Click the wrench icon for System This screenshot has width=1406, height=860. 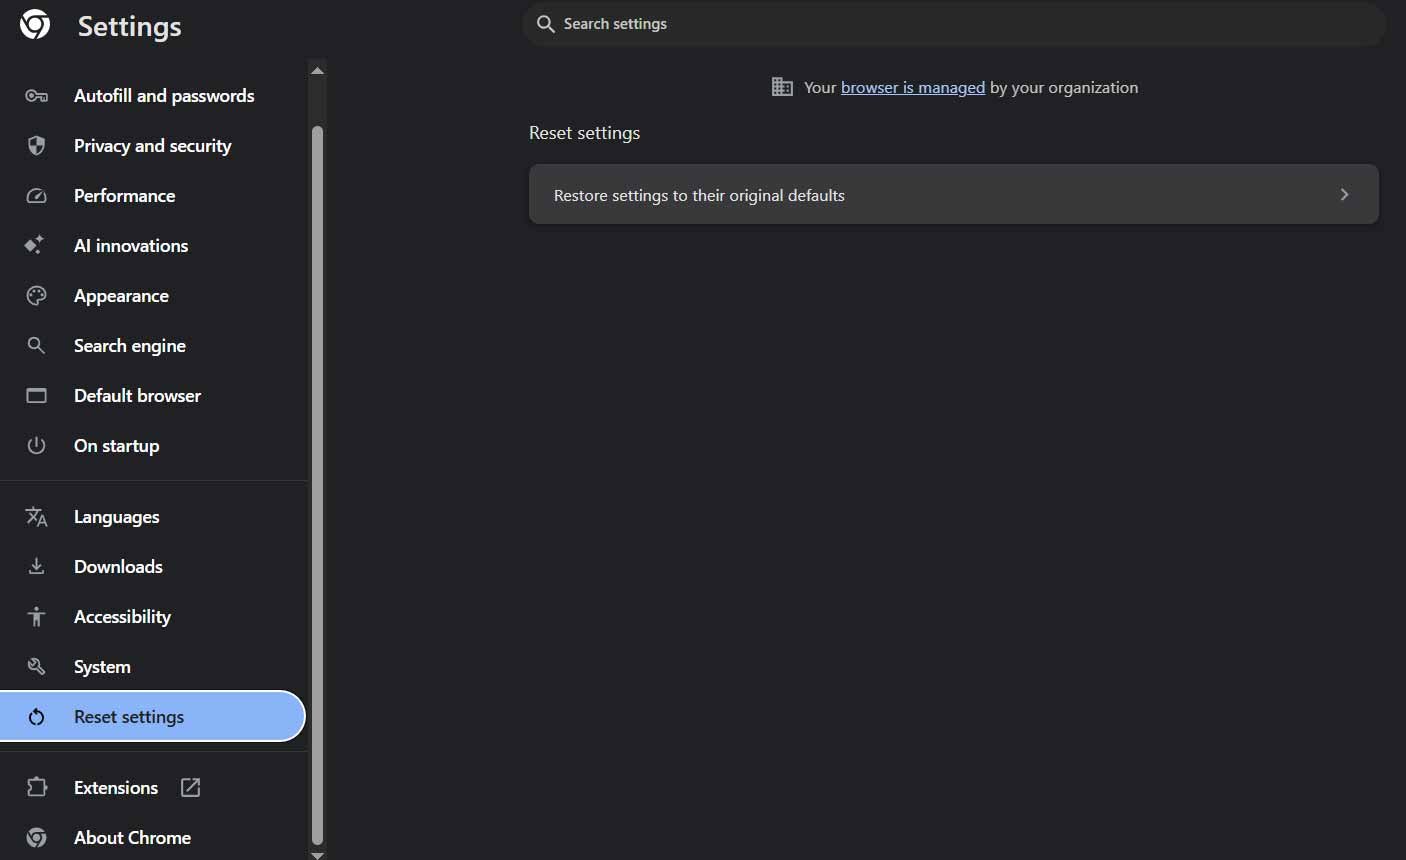pyautogui.click(x=36, y=667)
